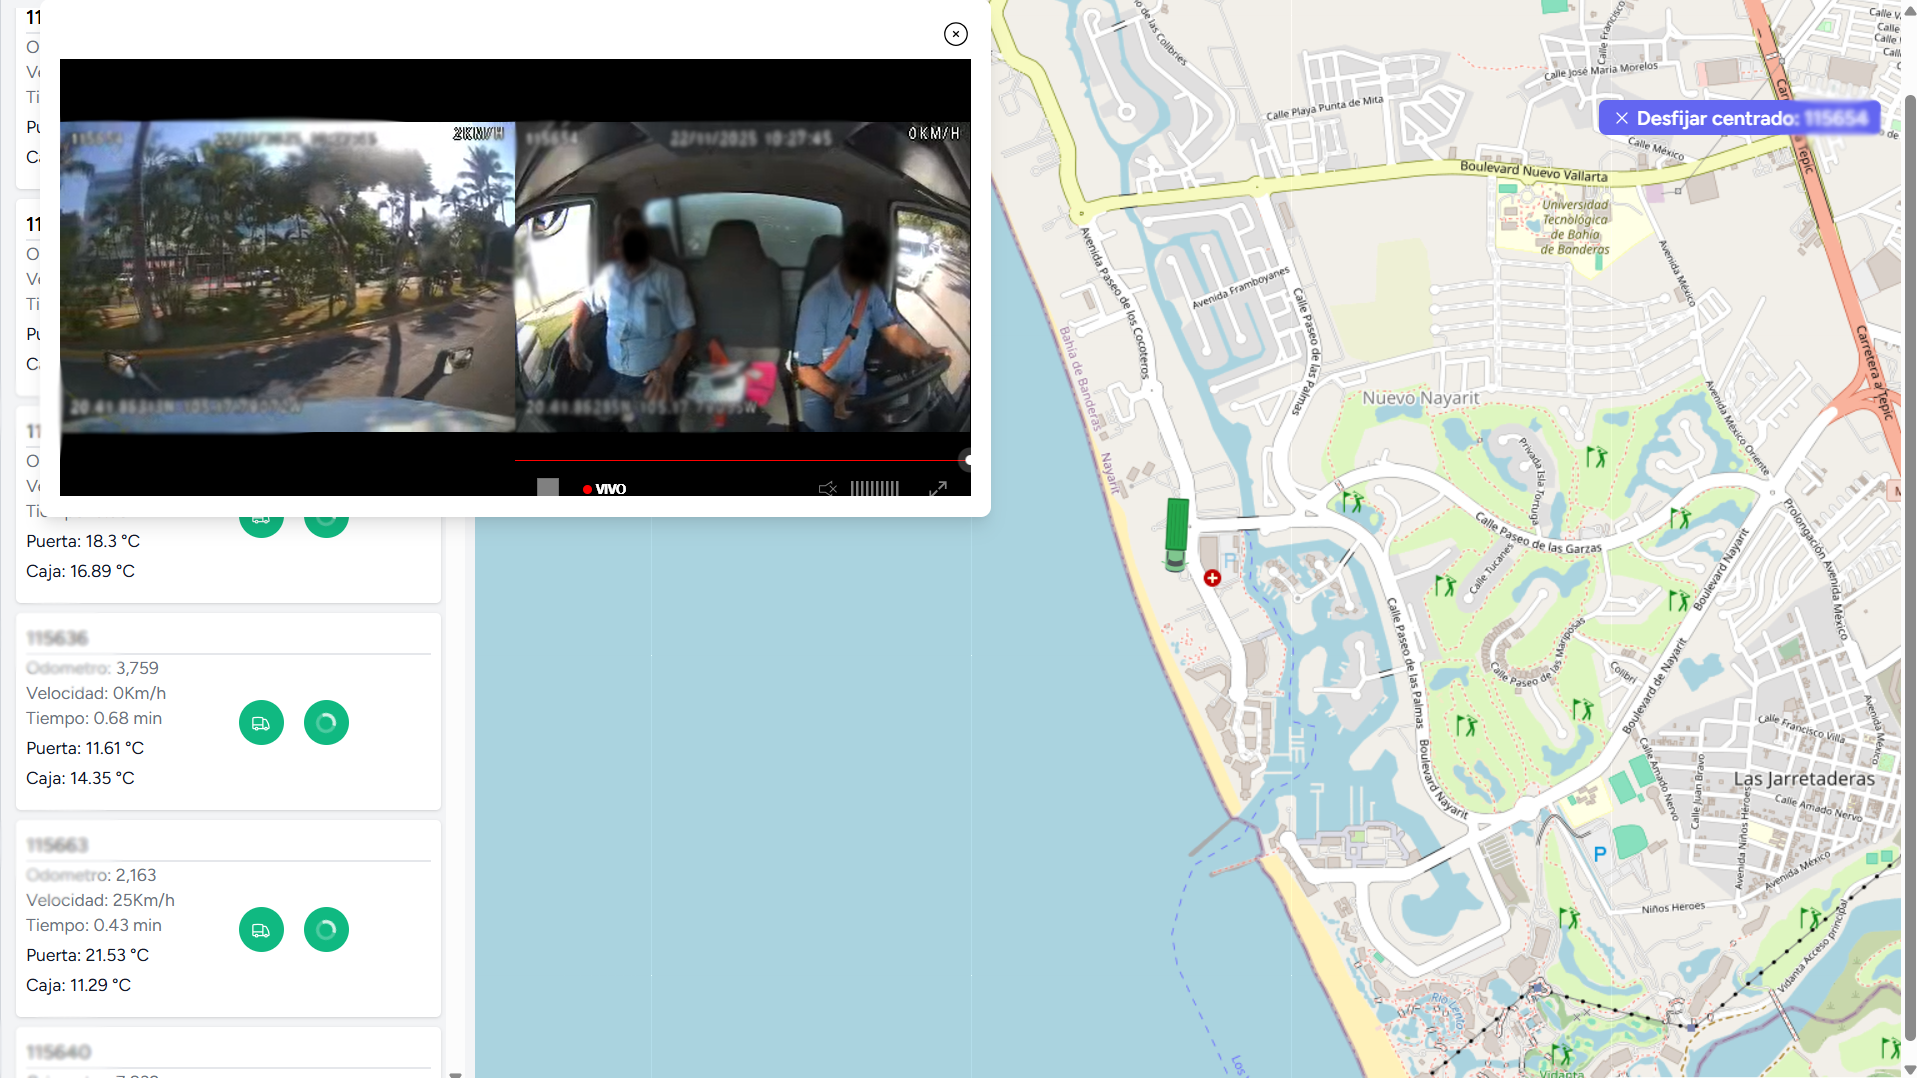Screen dimensions: 1917x1078
Task: Click truck icon for vehicle 115663
Action: tap(261, 930)
